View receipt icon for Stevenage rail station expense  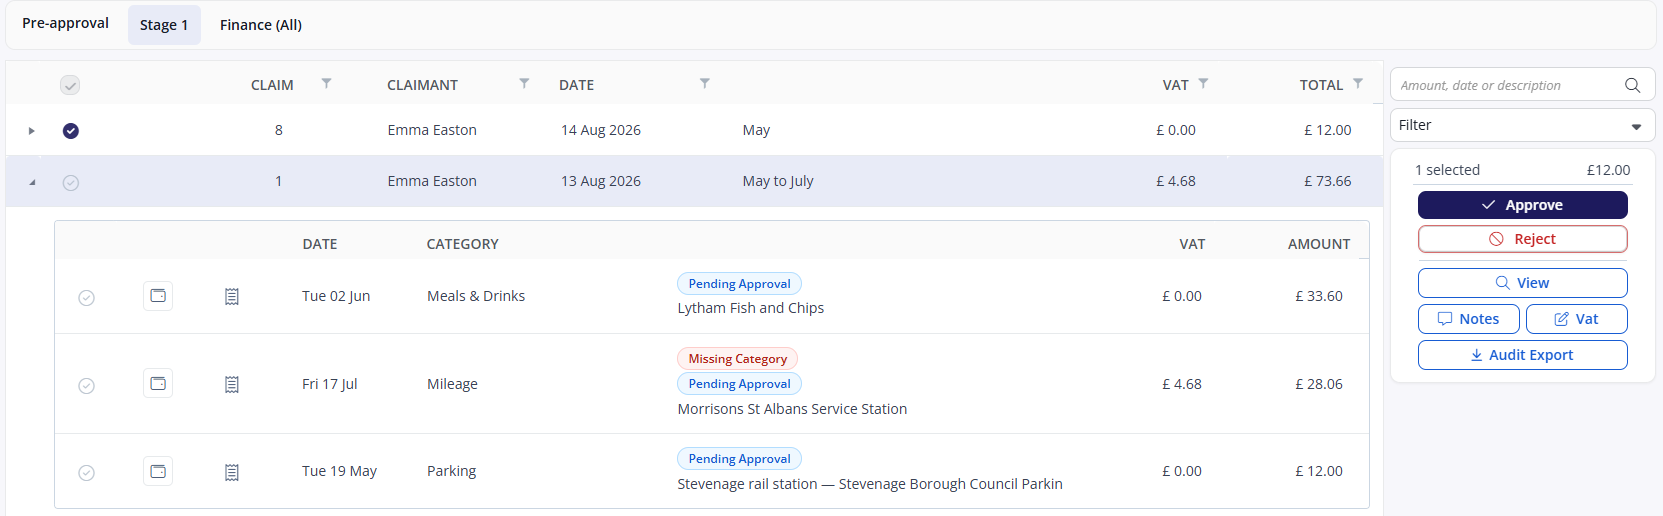(x=232, y=472)
